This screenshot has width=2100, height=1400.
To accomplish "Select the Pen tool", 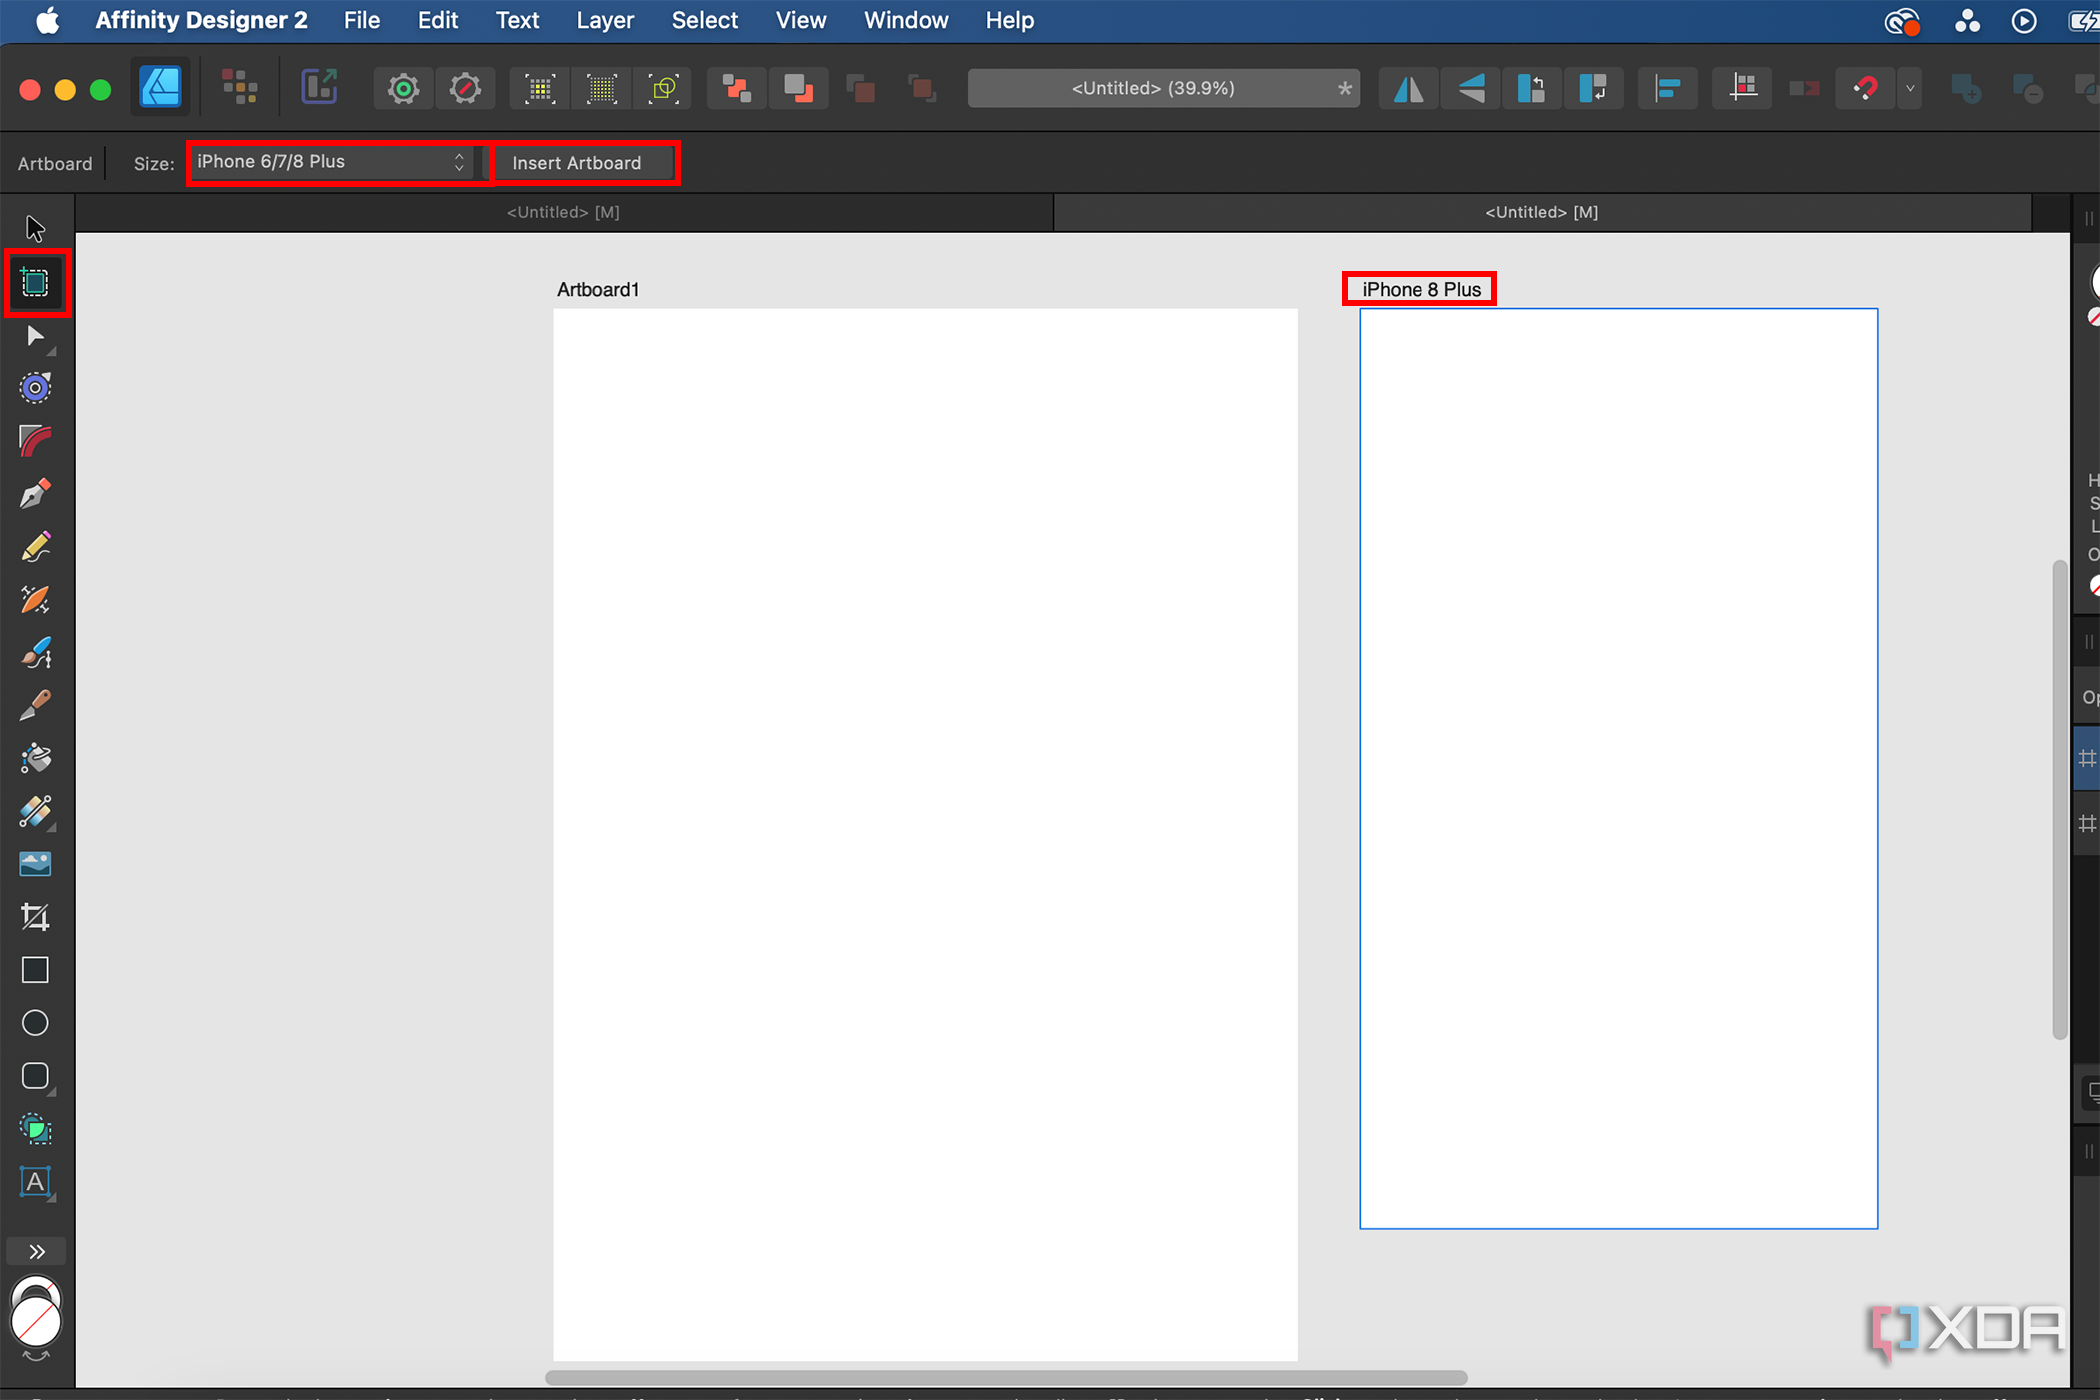I will point(35,494).
